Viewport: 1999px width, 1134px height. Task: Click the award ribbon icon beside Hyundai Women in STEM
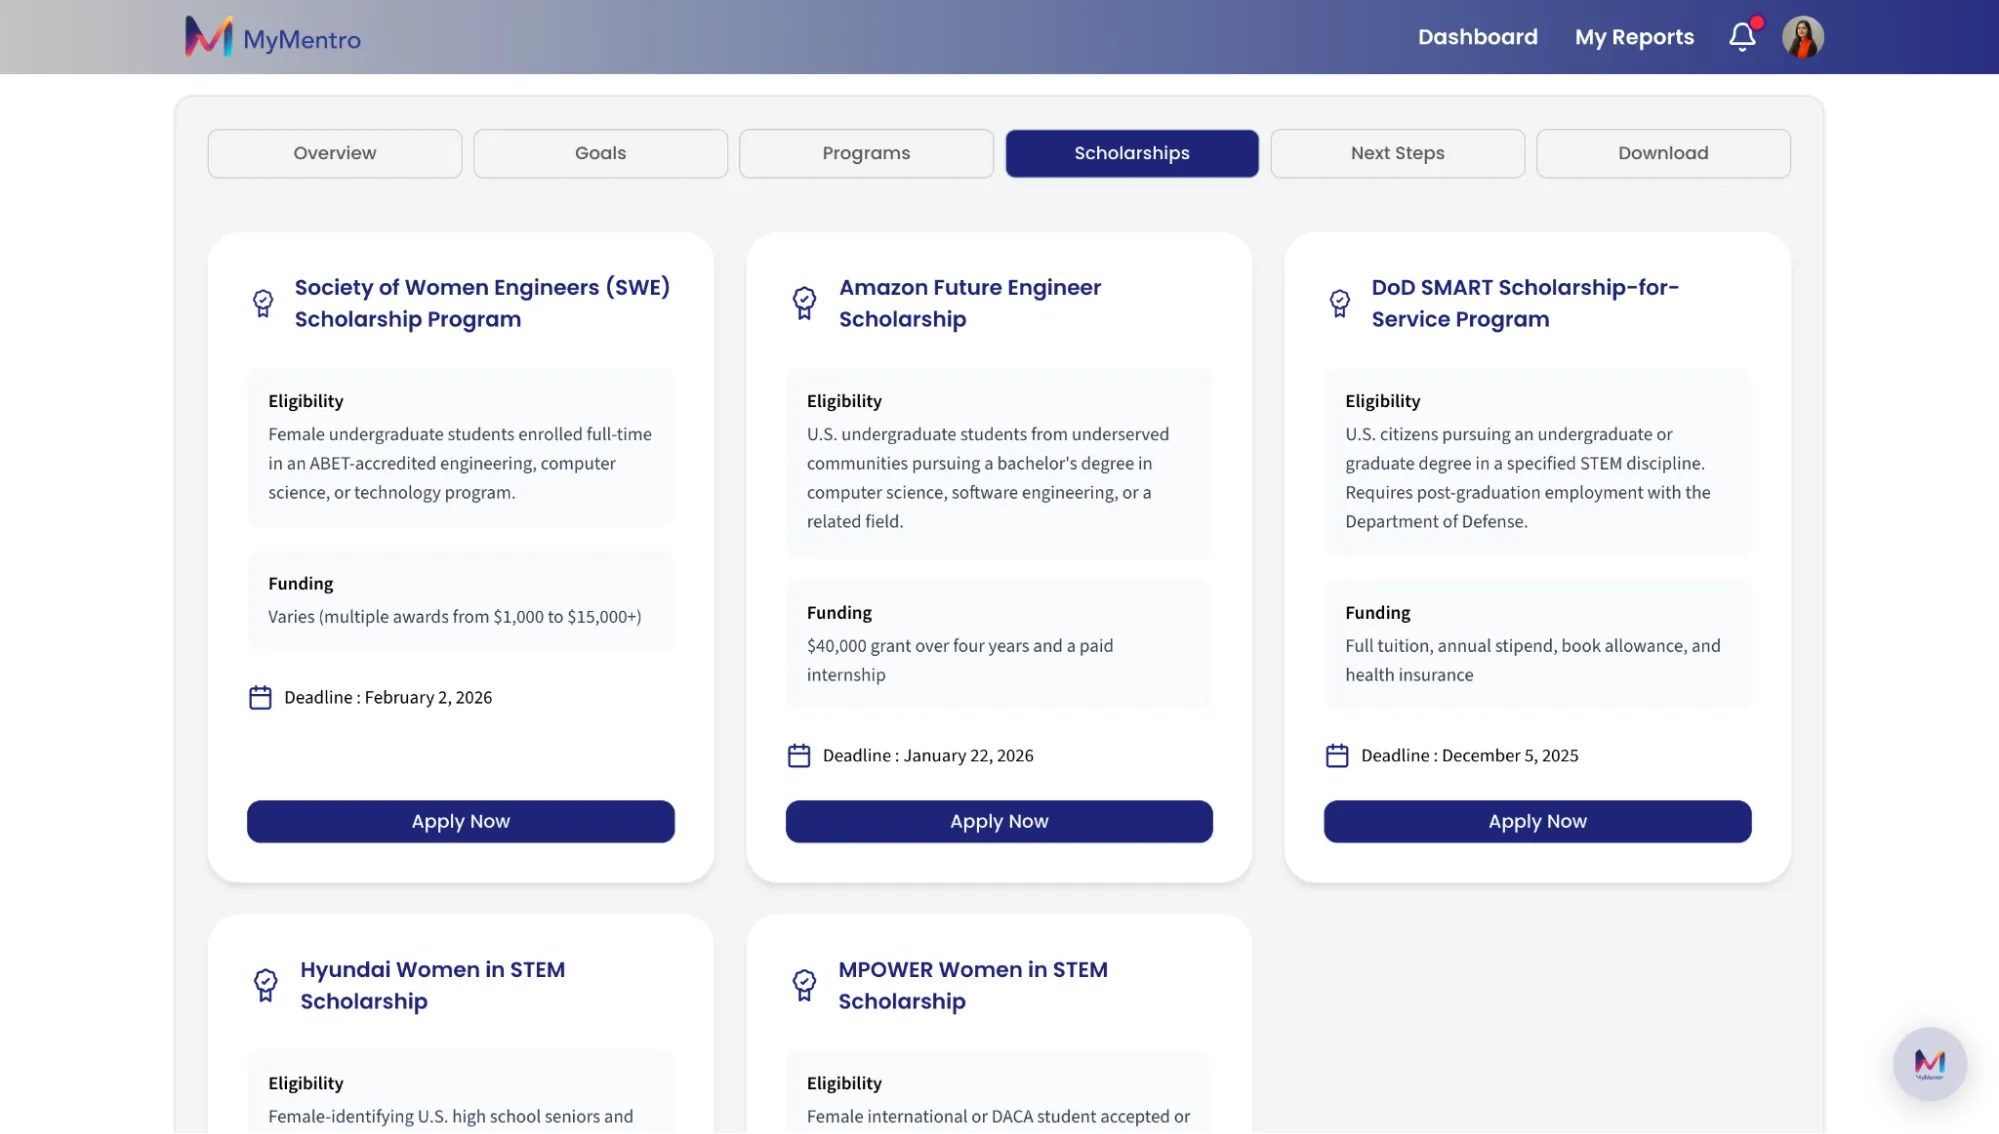click(x=266, y=985)
